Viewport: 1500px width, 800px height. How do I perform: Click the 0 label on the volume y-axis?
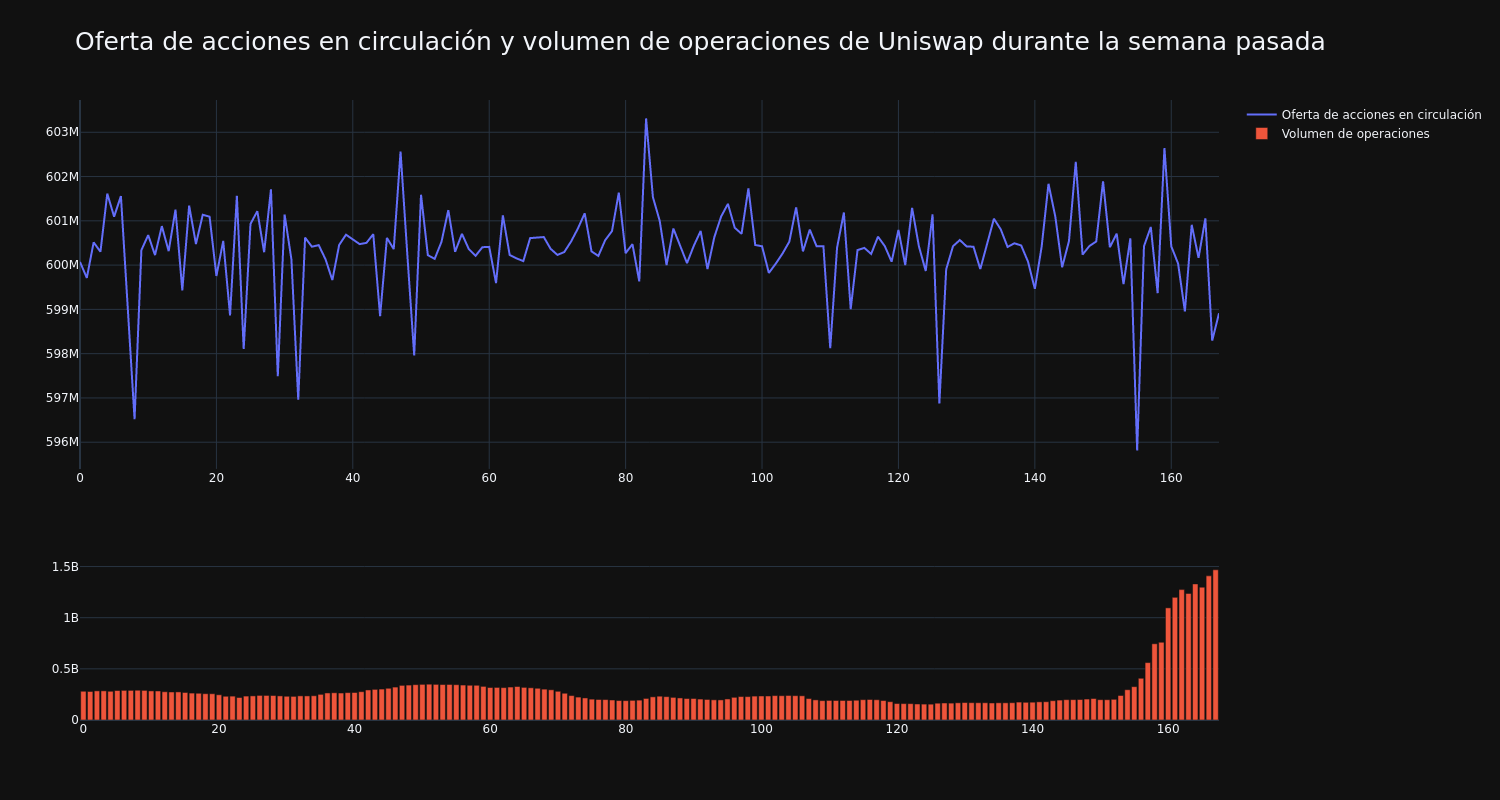tap(75, 720)
